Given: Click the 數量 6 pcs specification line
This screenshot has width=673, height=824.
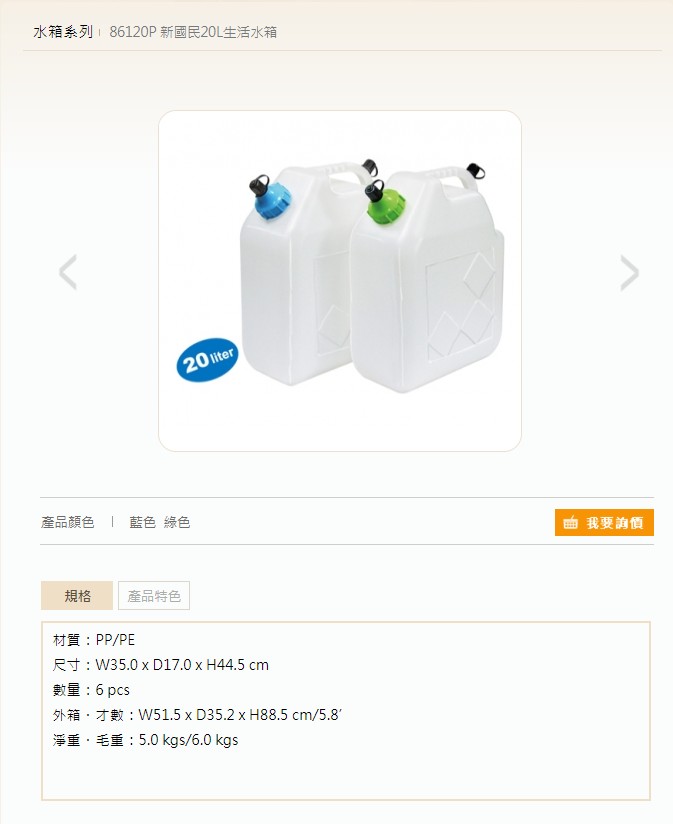Looking at the screenshot, I should click(x=91, y=690).
